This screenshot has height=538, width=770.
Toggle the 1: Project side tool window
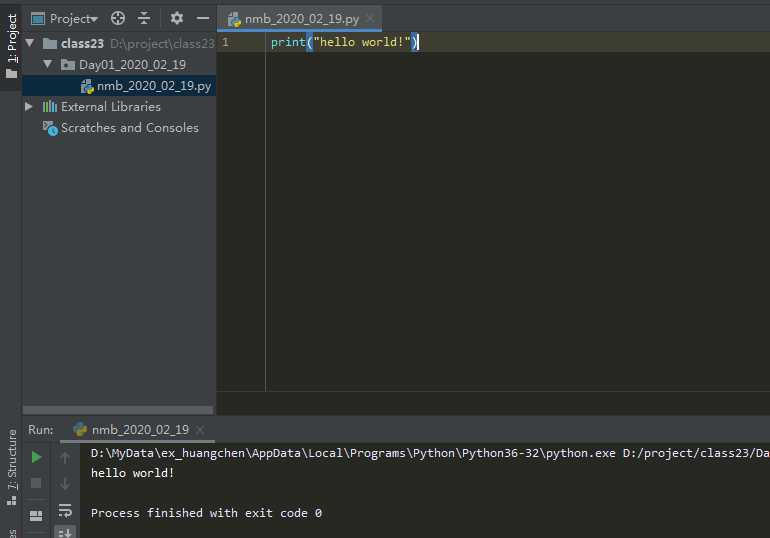point(12,46)
